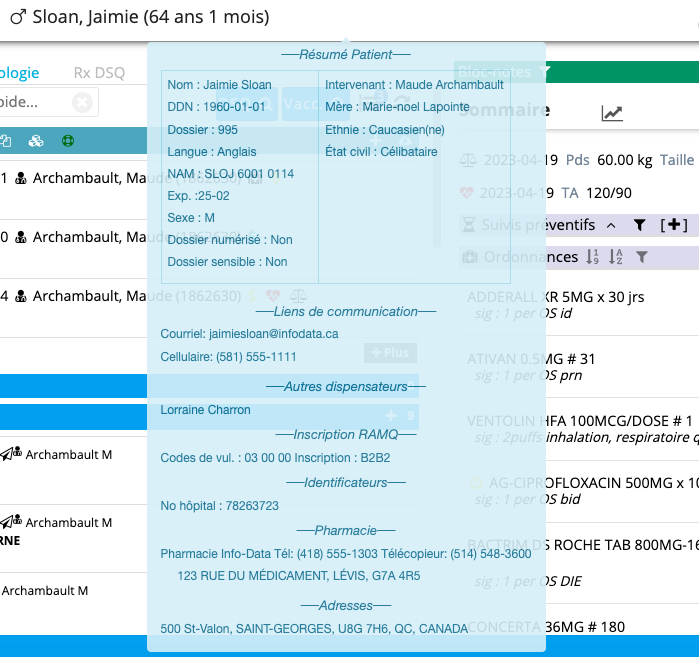Click Lorraine Charron under Autres dispensateurs
Viewport: 699px width, 657px height.
tap(206, 410)
